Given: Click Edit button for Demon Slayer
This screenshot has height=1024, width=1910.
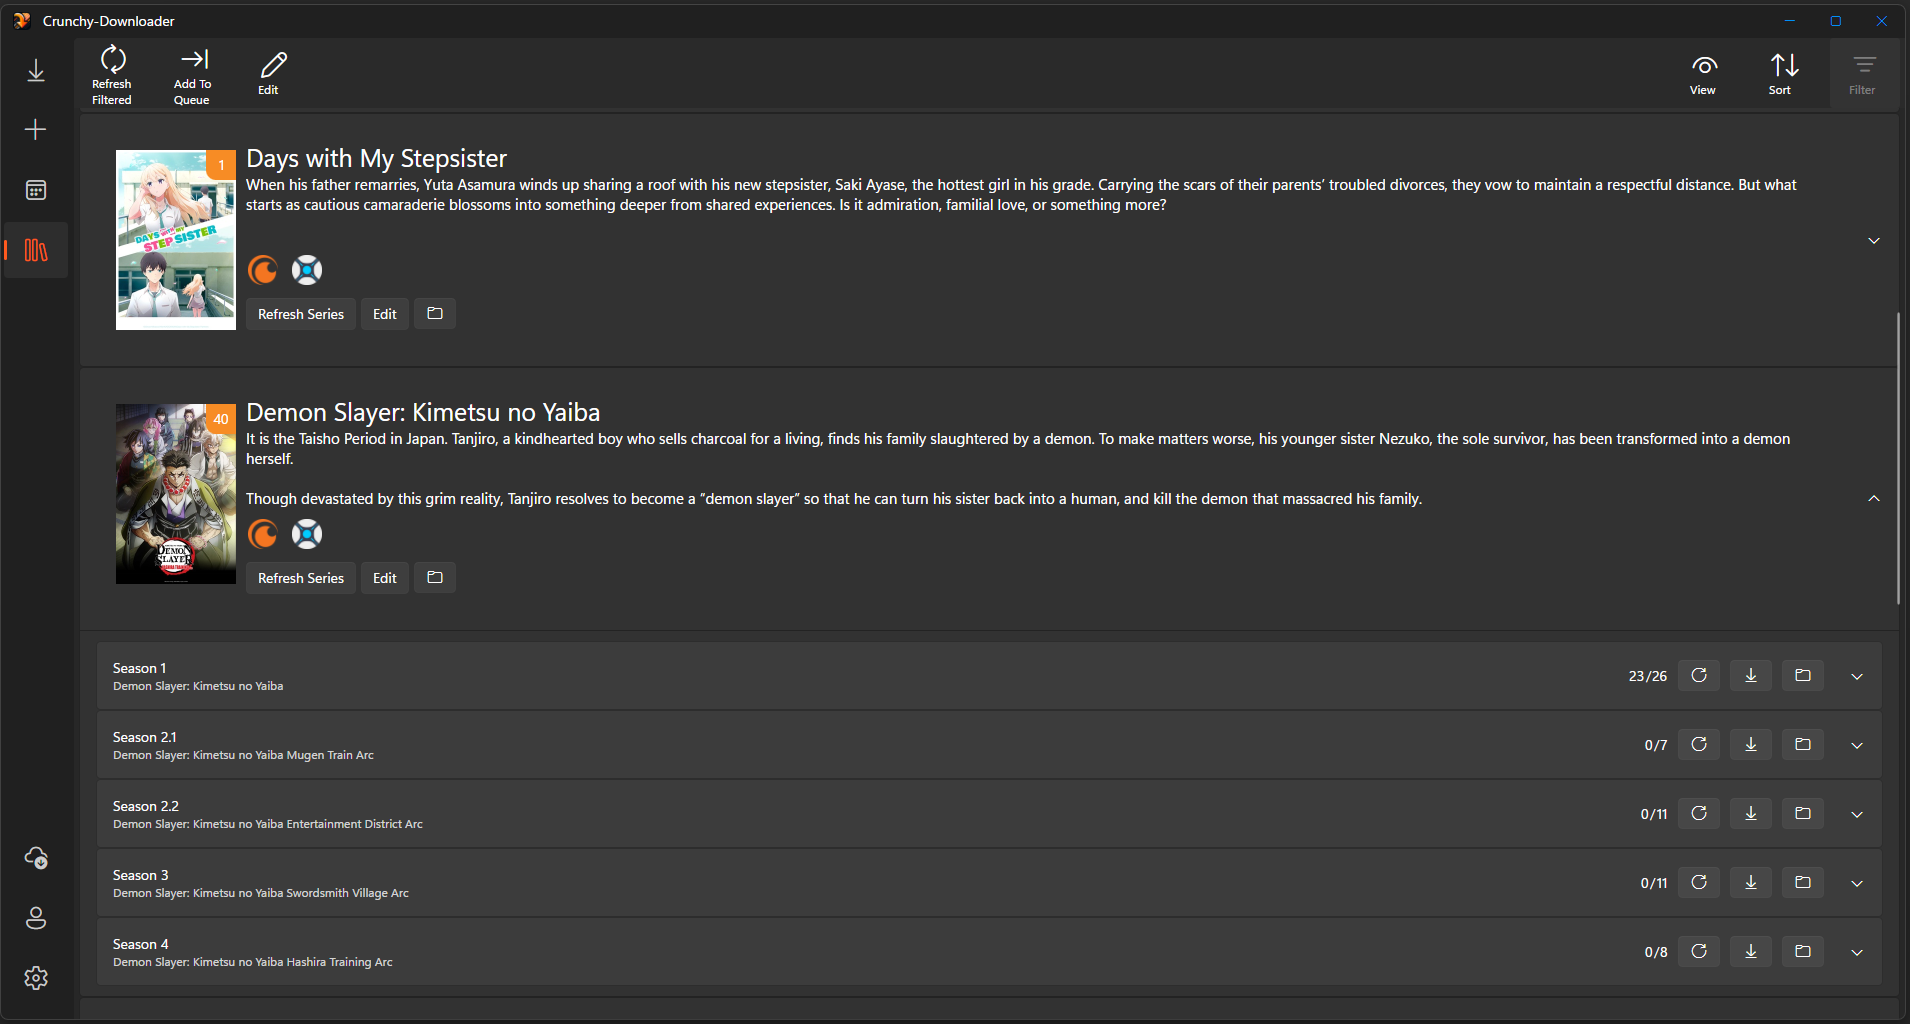Looking at the screenshot, I should pyautogui.click(x=384, y=578).
